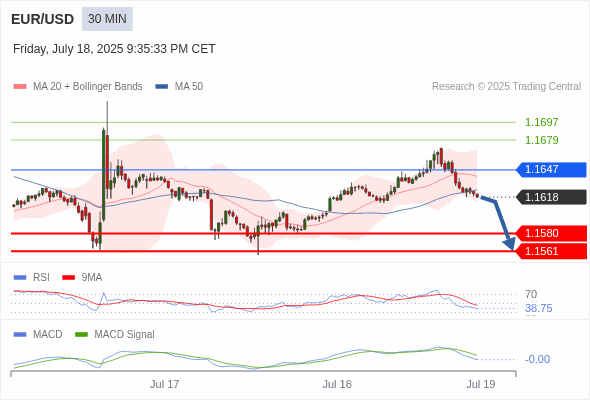The height and width of the screenshot is (400, 590).
Task: Click the MACD Signal color swatch
Action: 81,335
